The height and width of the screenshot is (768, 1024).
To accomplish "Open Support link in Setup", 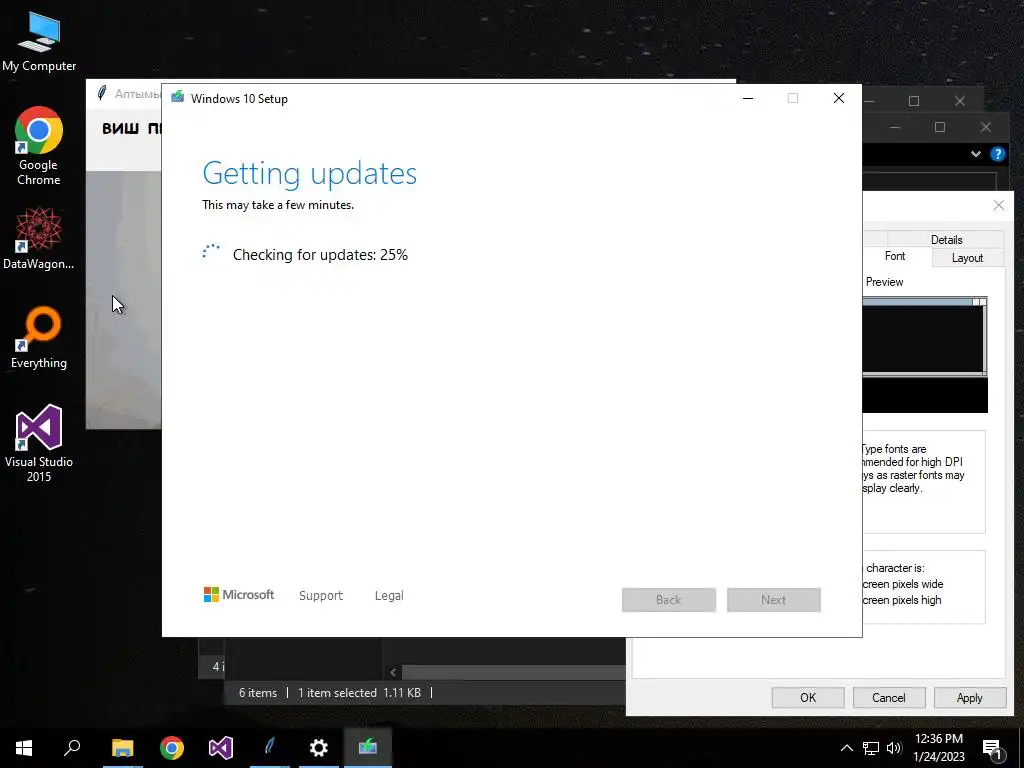I will 321,596.
